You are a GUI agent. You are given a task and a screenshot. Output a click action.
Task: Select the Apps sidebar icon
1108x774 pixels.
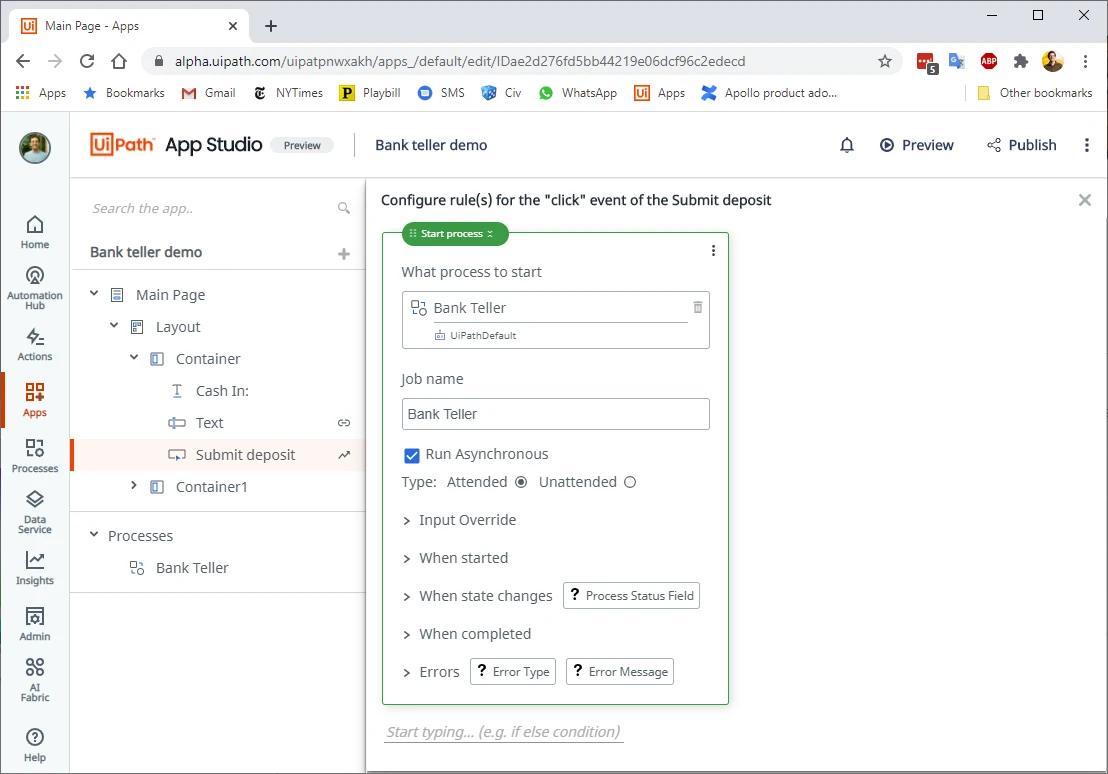coord(35,400)
